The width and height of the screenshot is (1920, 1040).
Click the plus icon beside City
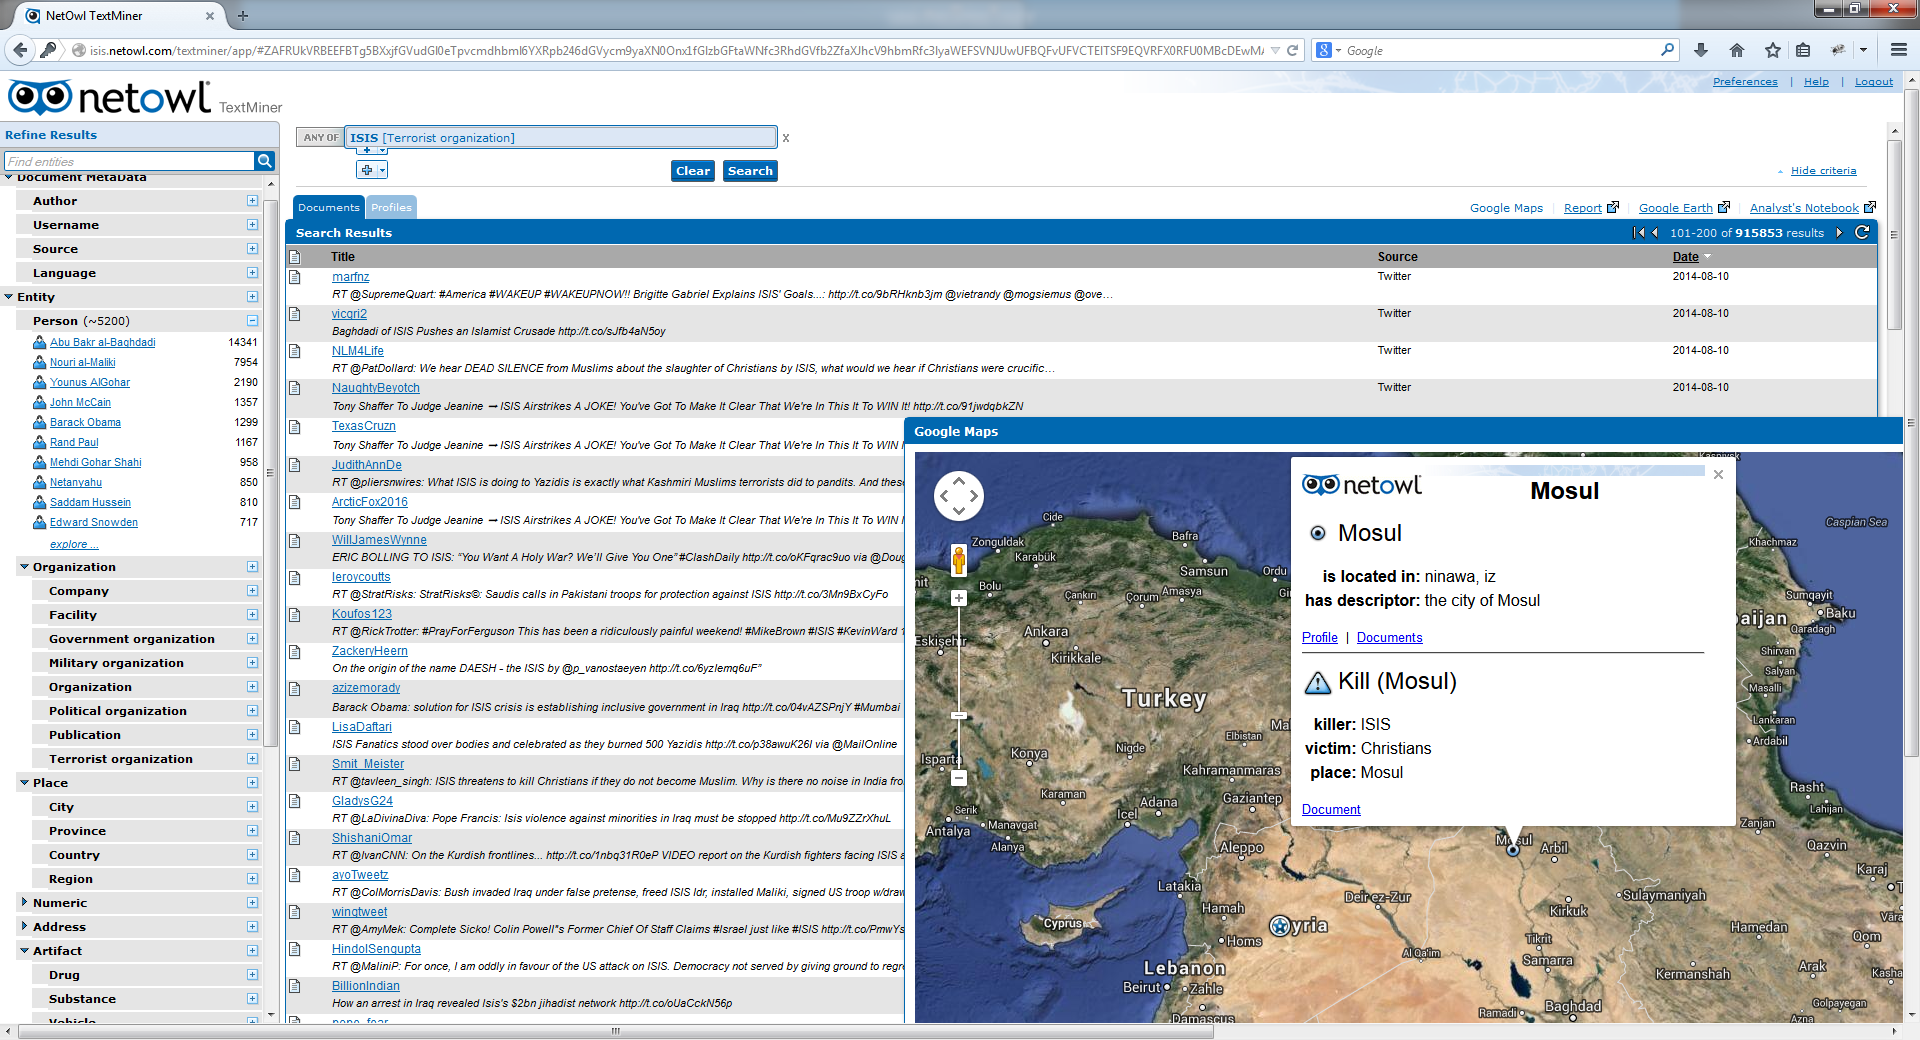[x=252, y=807]
